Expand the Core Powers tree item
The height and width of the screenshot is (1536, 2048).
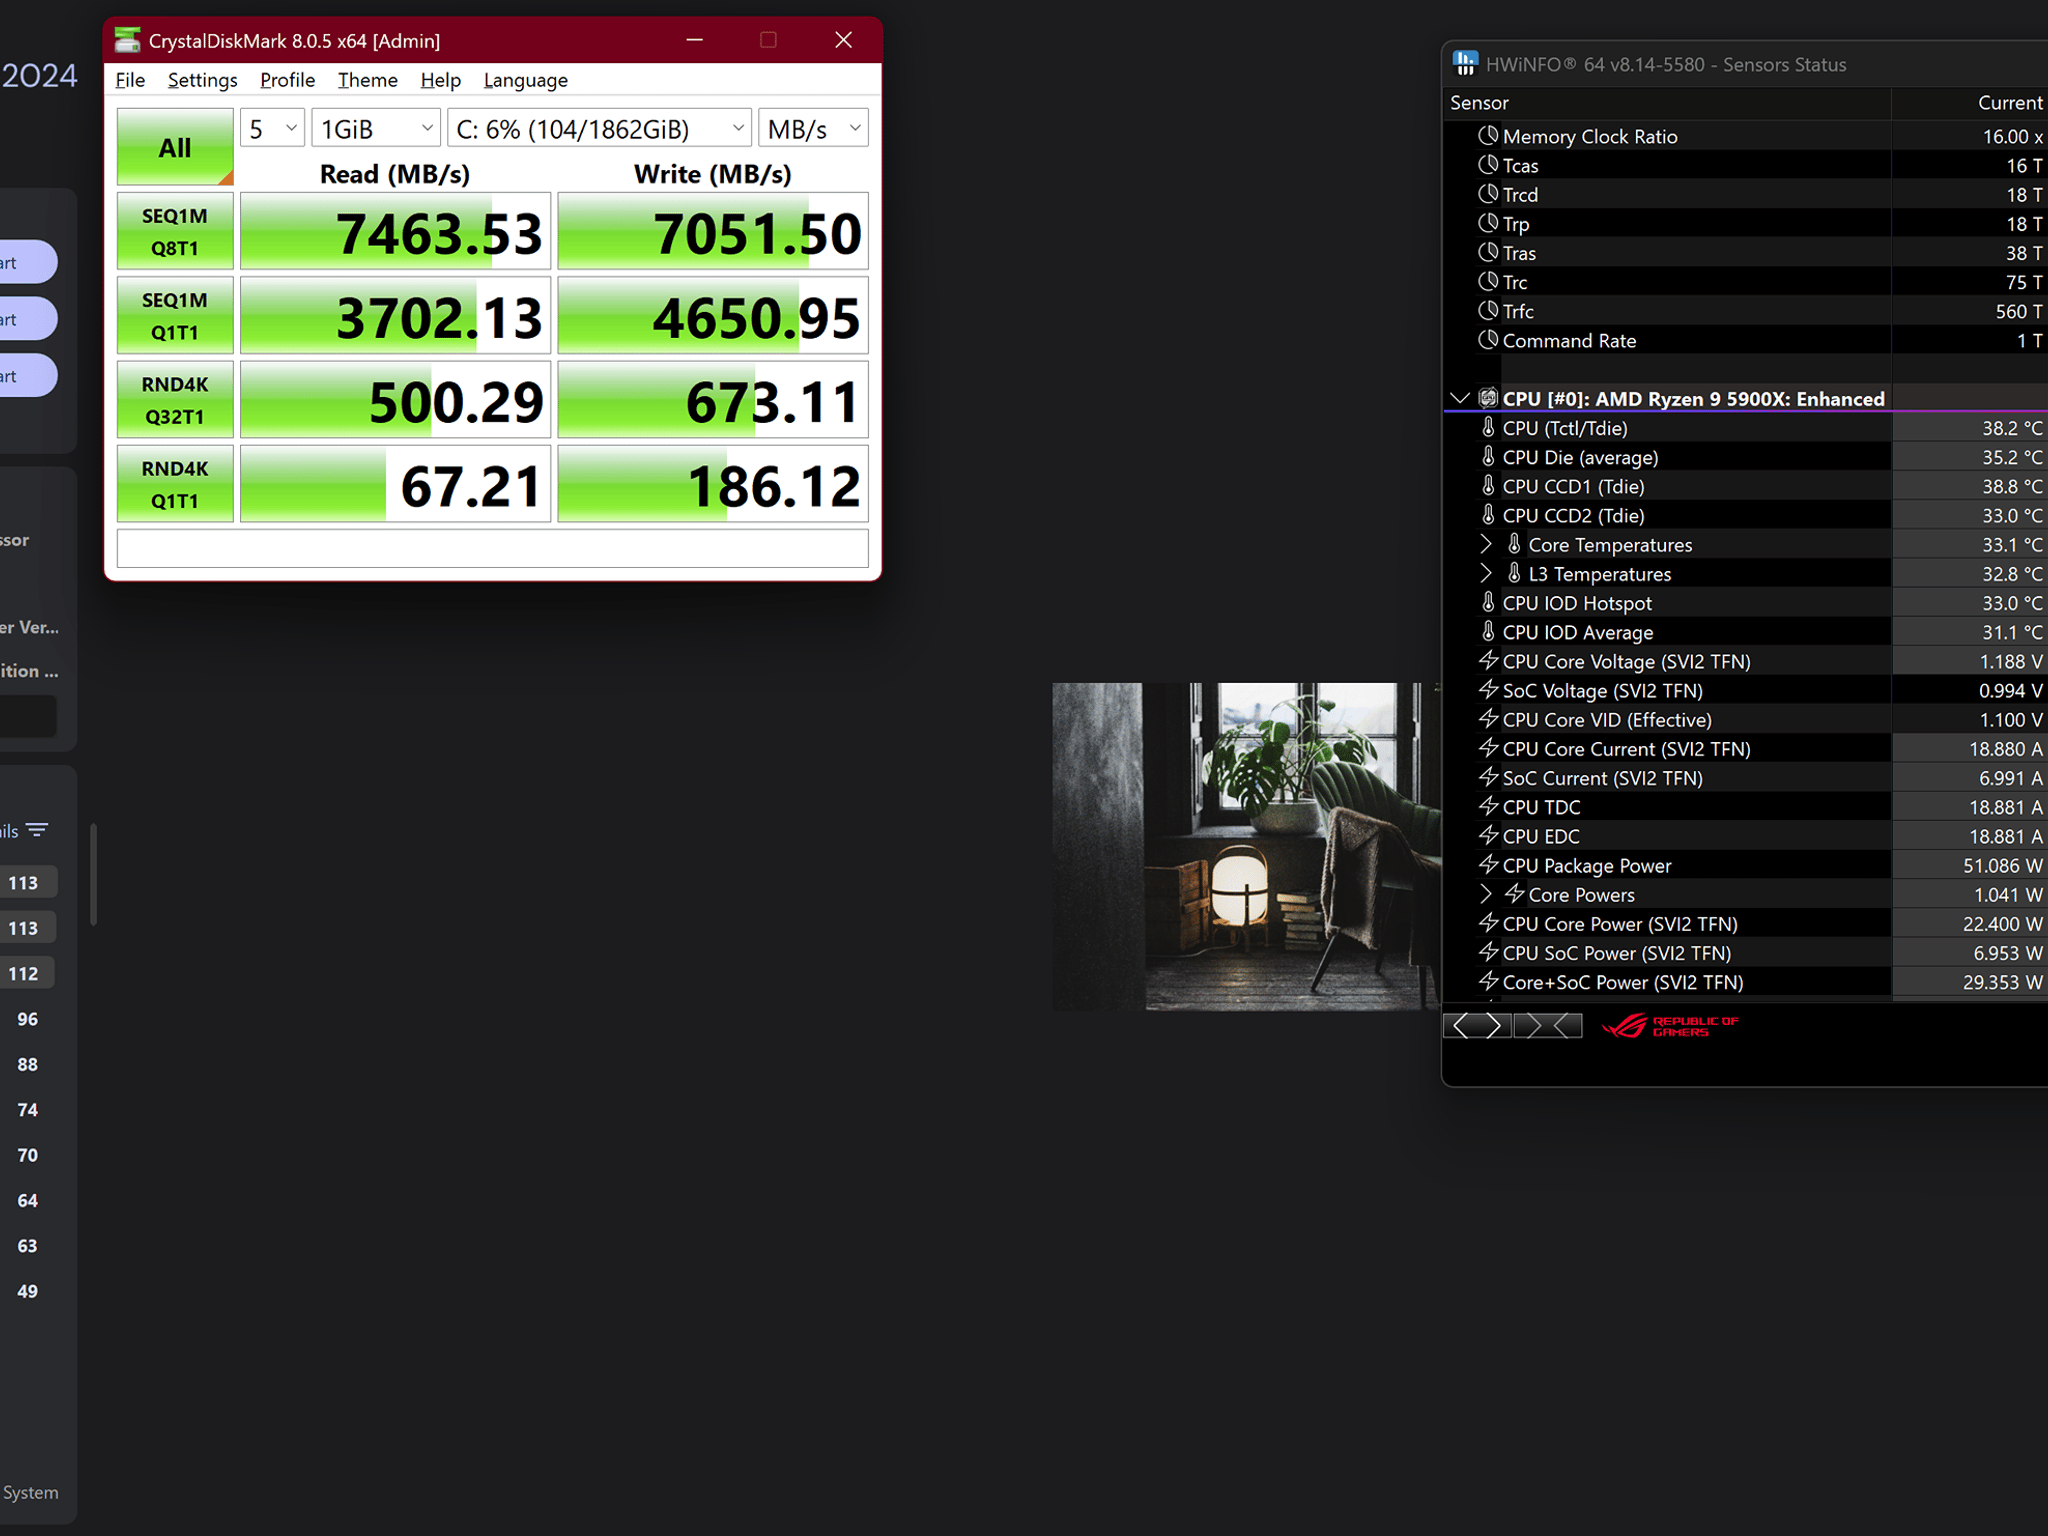point(1486,894)
